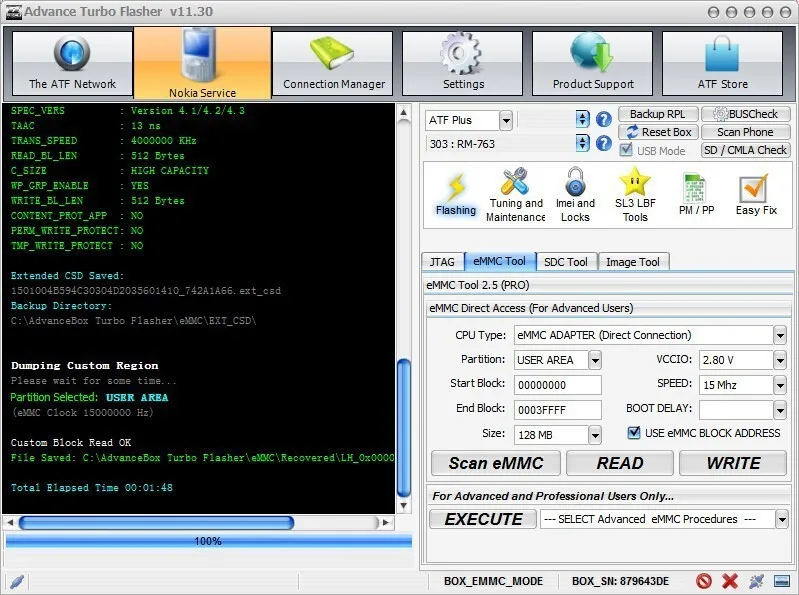This screenshot has width=799, height=595.
Task: Click the SD / CMLA Check button
Action: click(745, 150)
